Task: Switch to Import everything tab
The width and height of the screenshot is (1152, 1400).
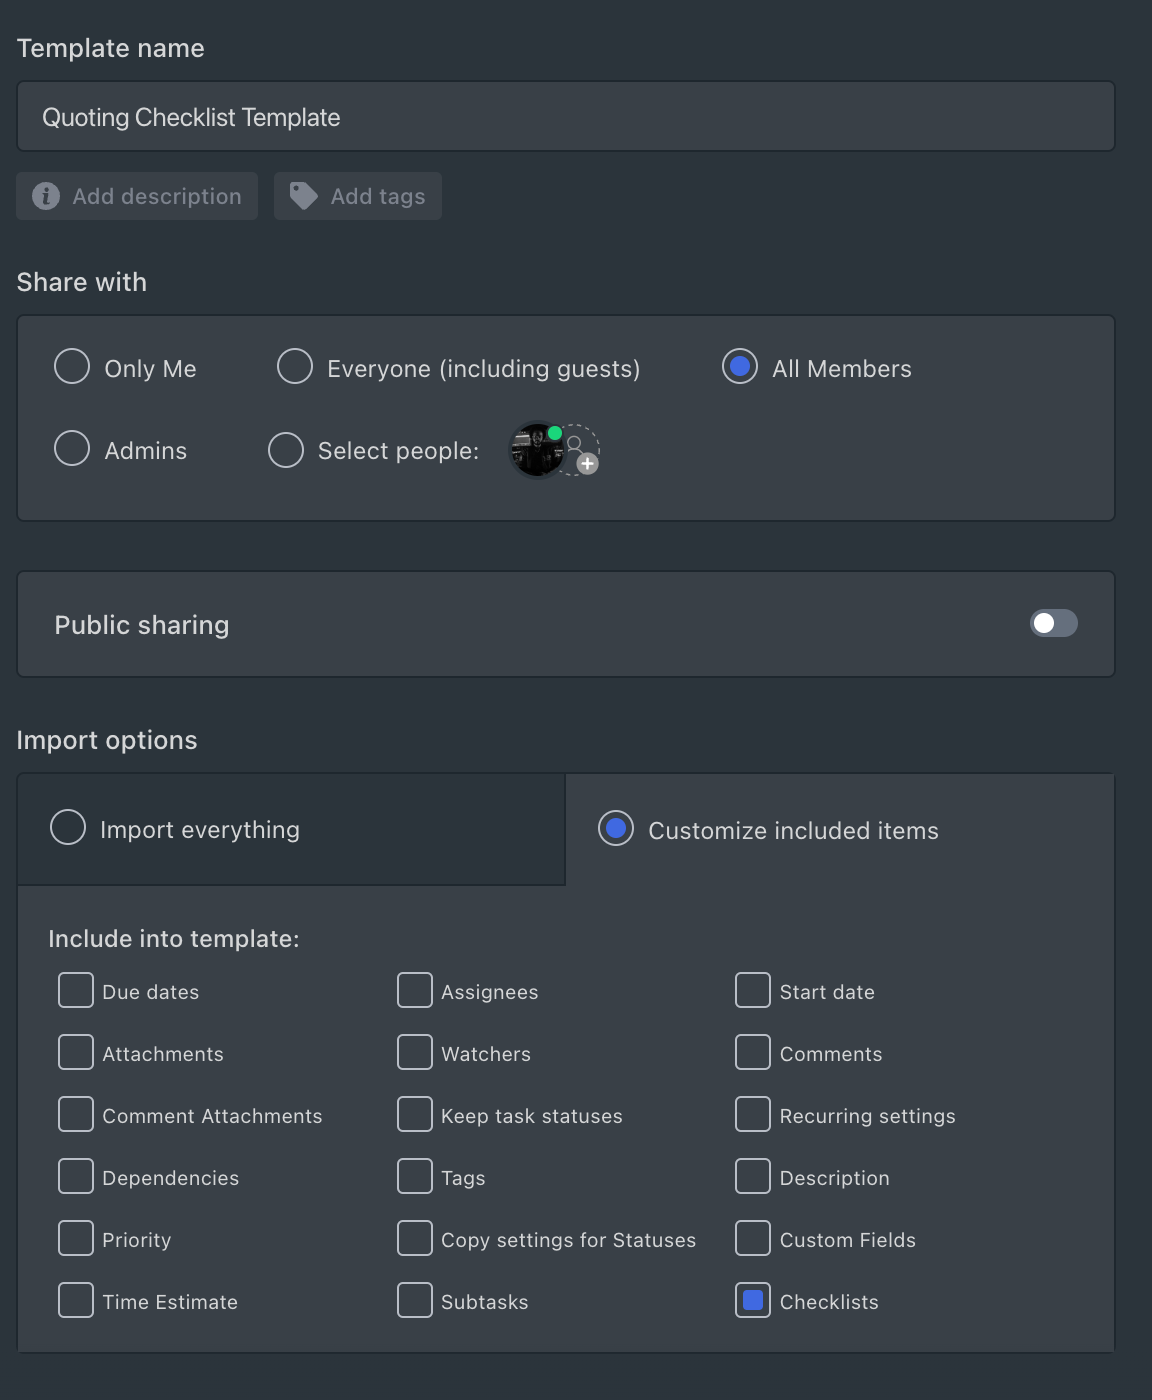Action: tap(68, 828)
